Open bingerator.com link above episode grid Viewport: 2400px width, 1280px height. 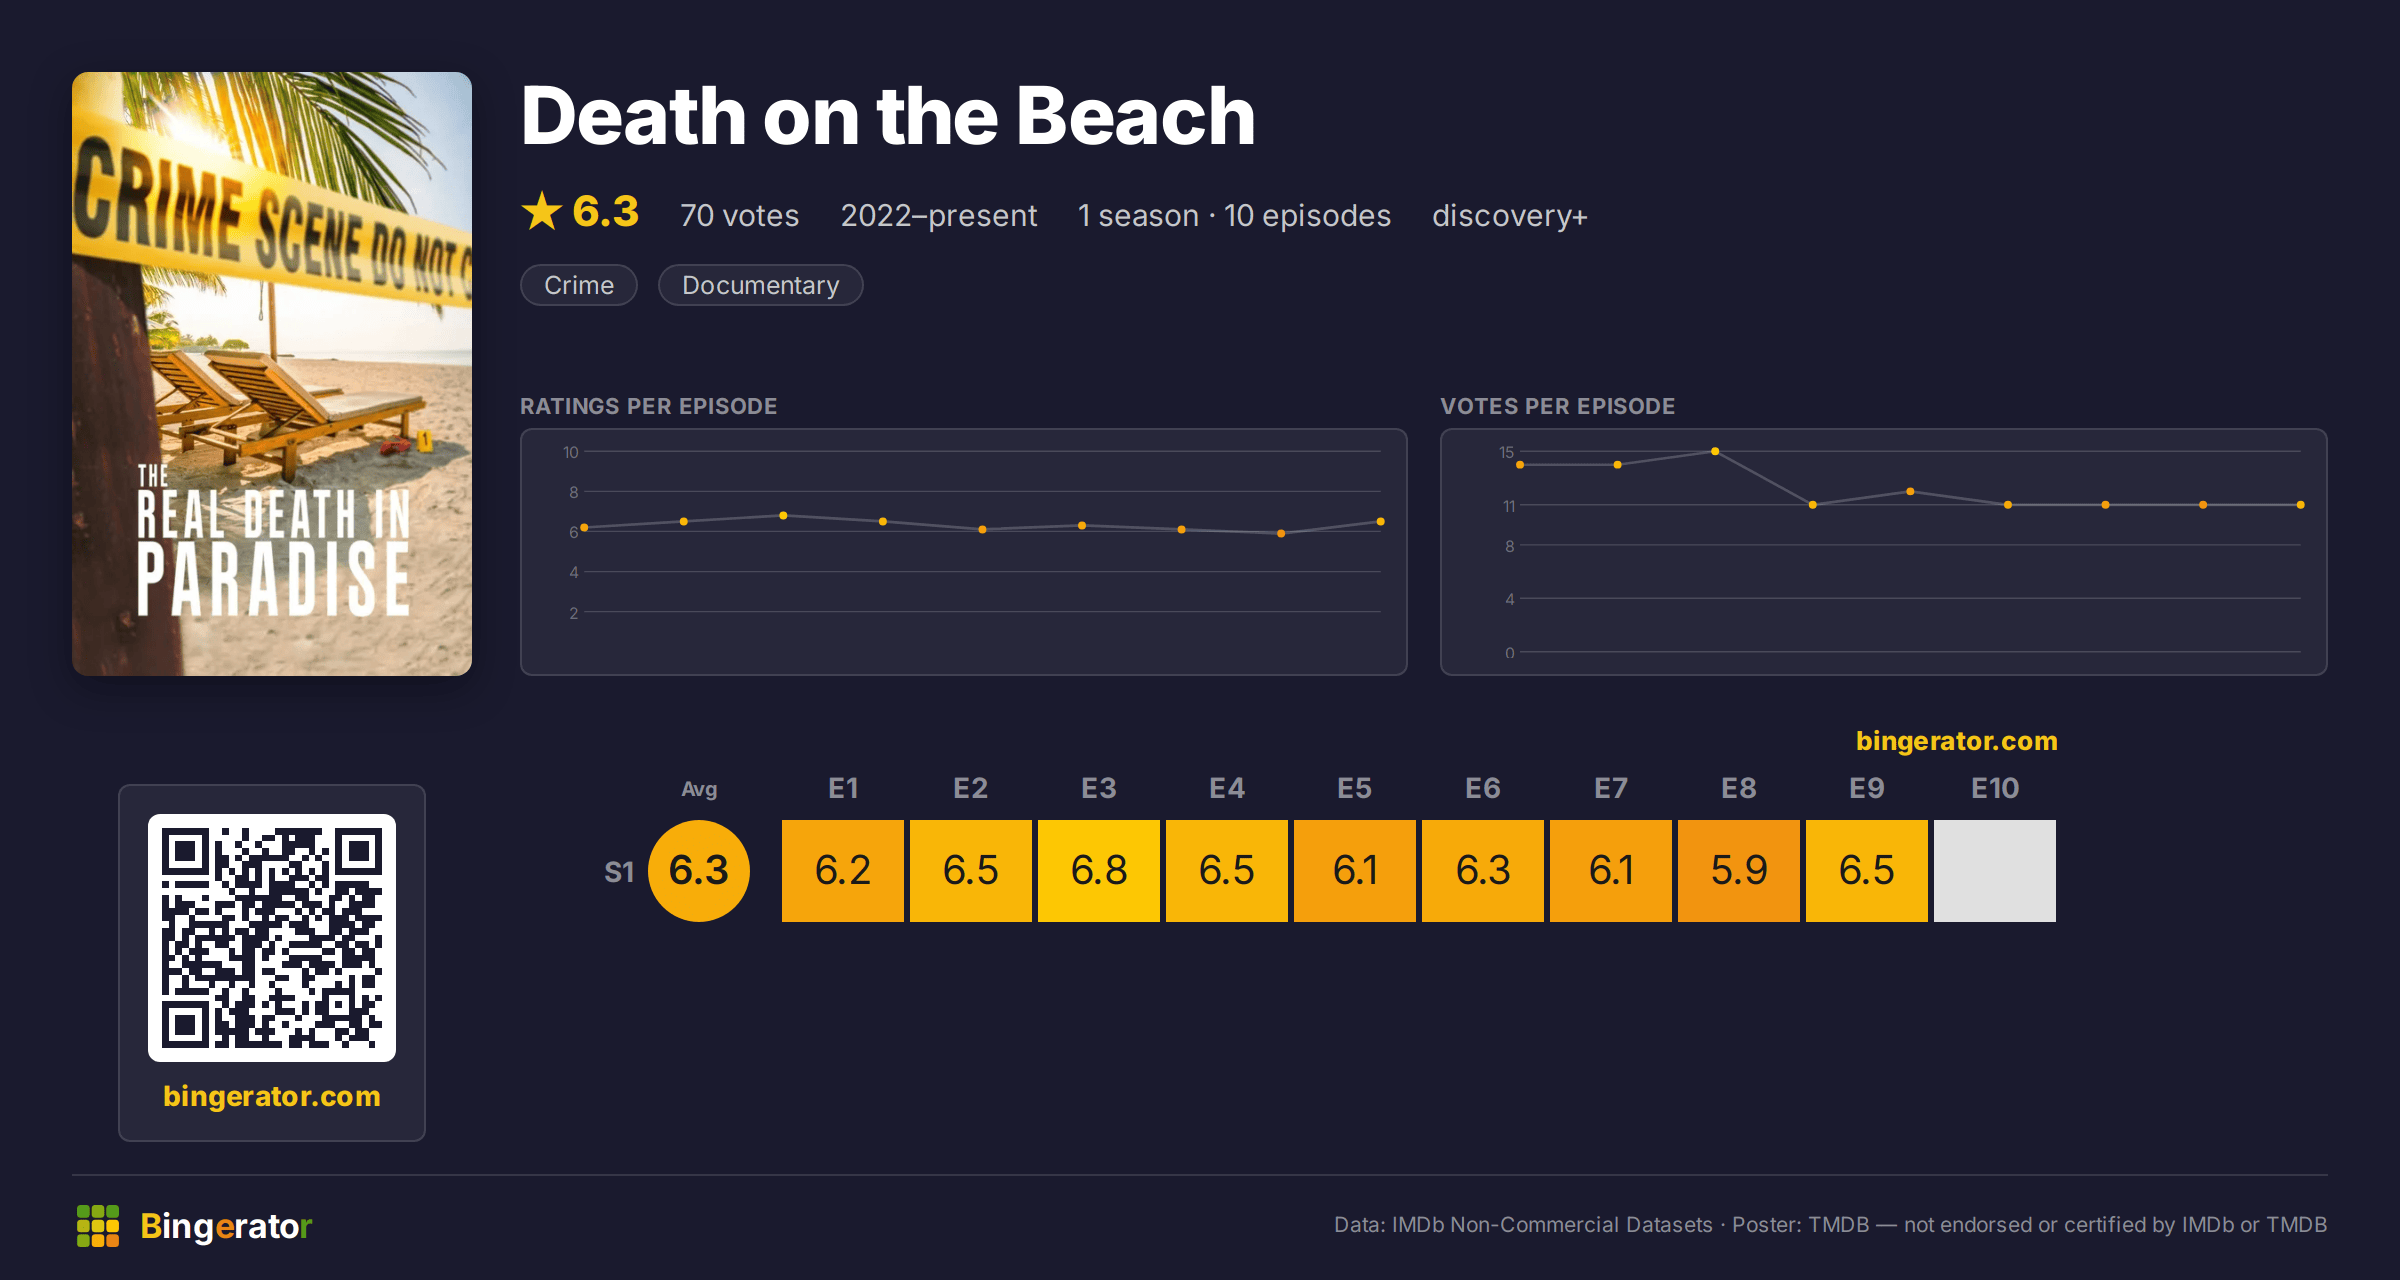pyautogui.click(x=1957, y=741)
